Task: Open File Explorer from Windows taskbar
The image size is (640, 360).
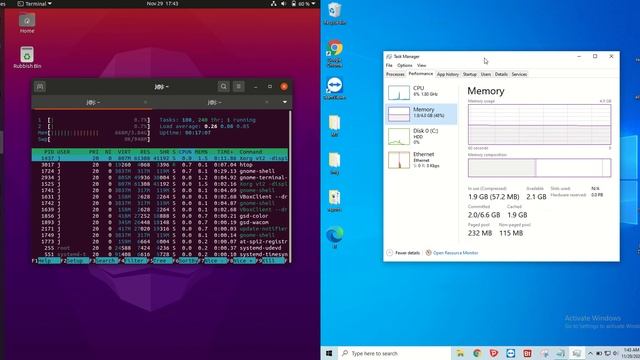Action: pos(460,353)
